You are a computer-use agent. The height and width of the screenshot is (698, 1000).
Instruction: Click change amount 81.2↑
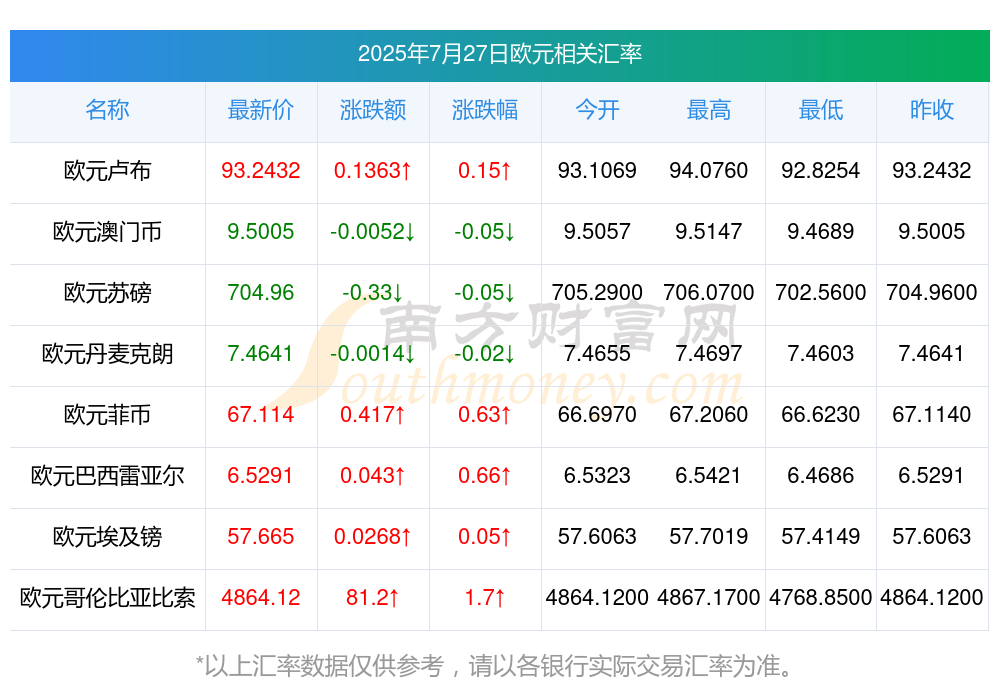pos(372,598)
